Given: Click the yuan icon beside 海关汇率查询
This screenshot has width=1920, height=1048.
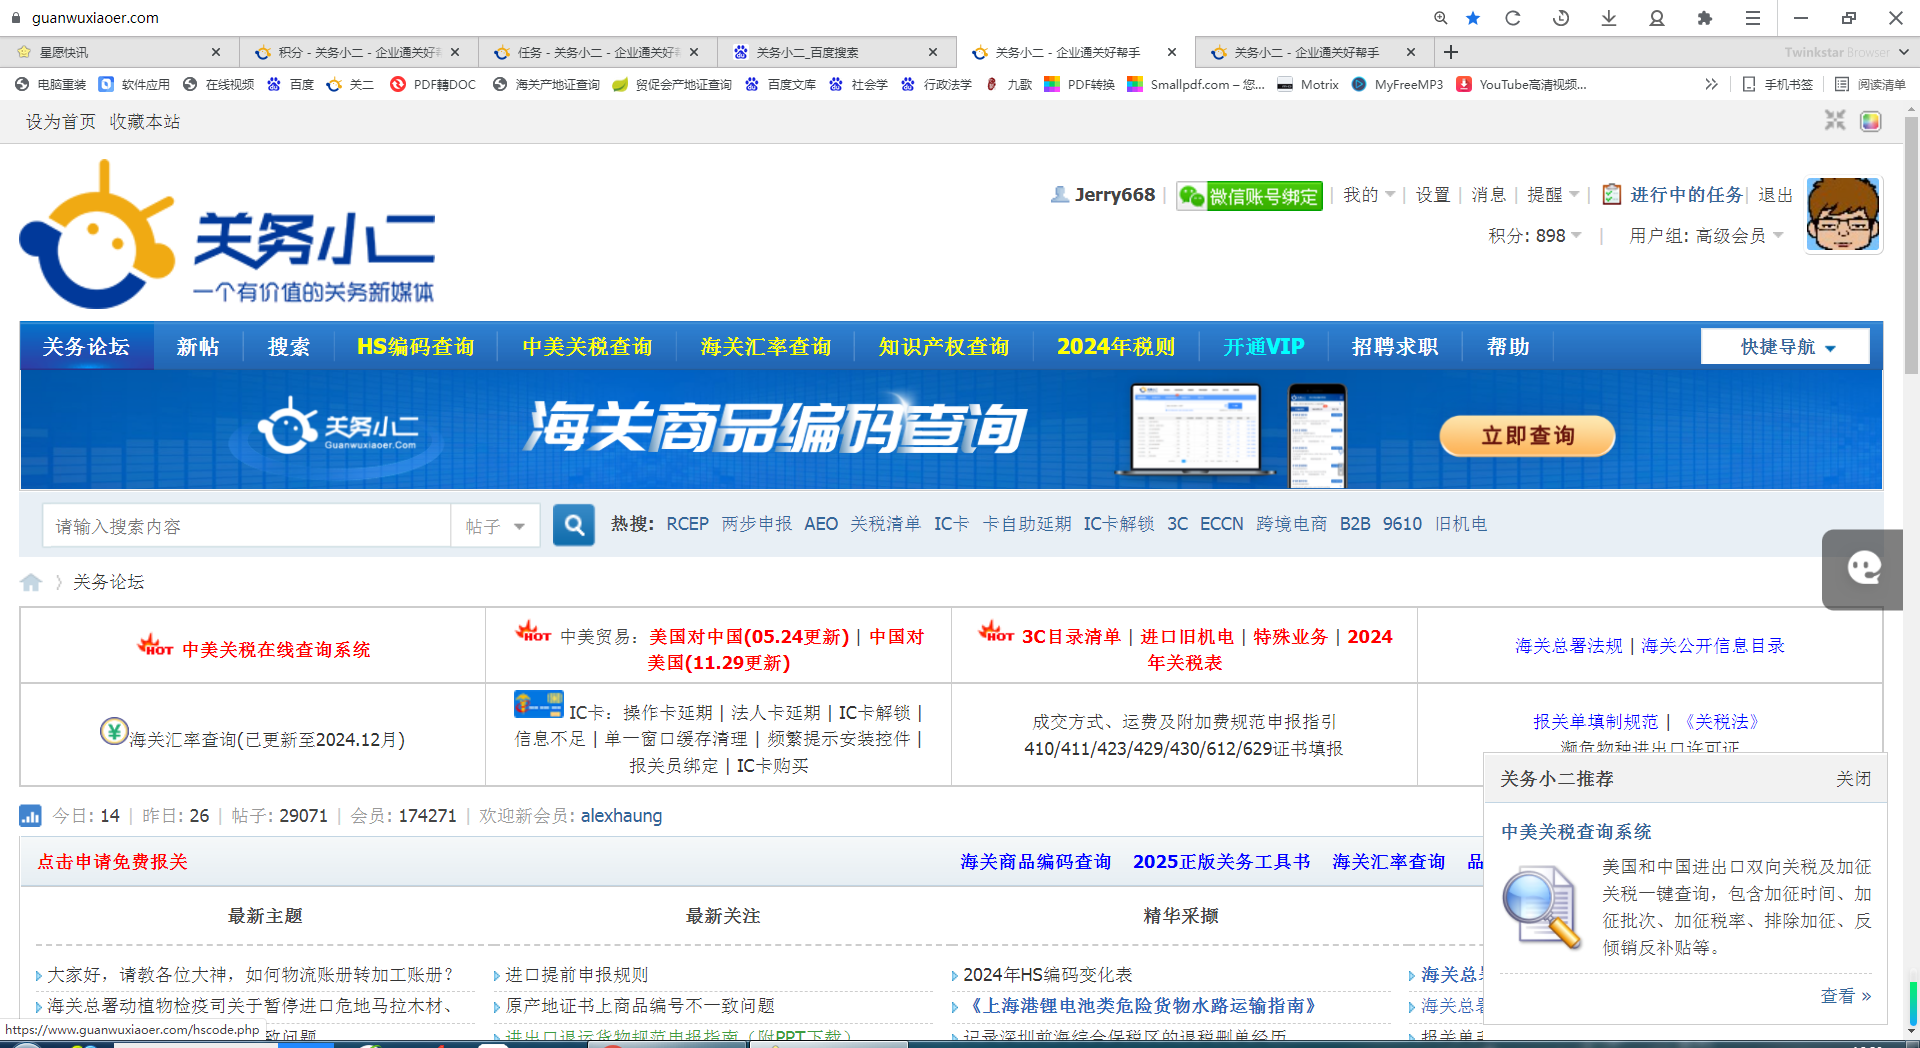Looking at the screenshot, I should click(114, 731).
